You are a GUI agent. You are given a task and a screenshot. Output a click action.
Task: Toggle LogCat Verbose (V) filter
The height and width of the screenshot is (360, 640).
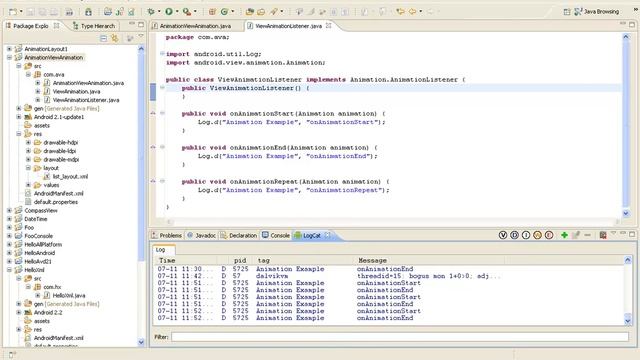coord(503,235)
